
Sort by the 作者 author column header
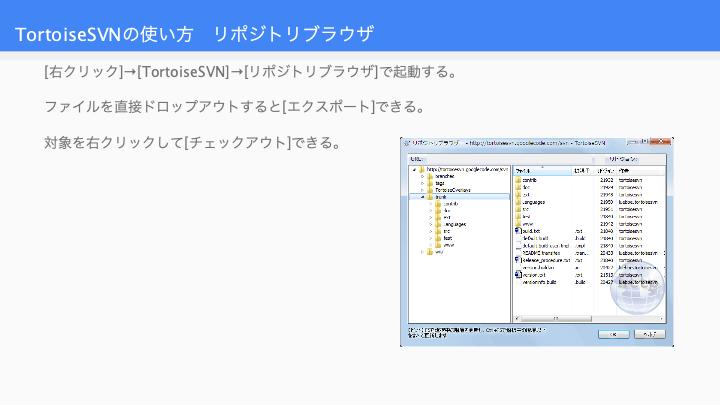click(640, 170)
